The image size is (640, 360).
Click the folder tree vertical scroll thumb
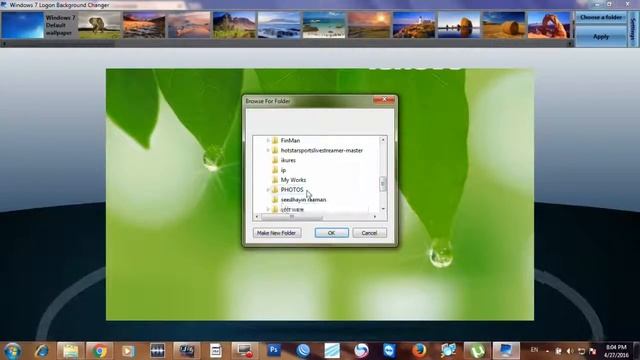pyautogui.click(x=383, y=184)
